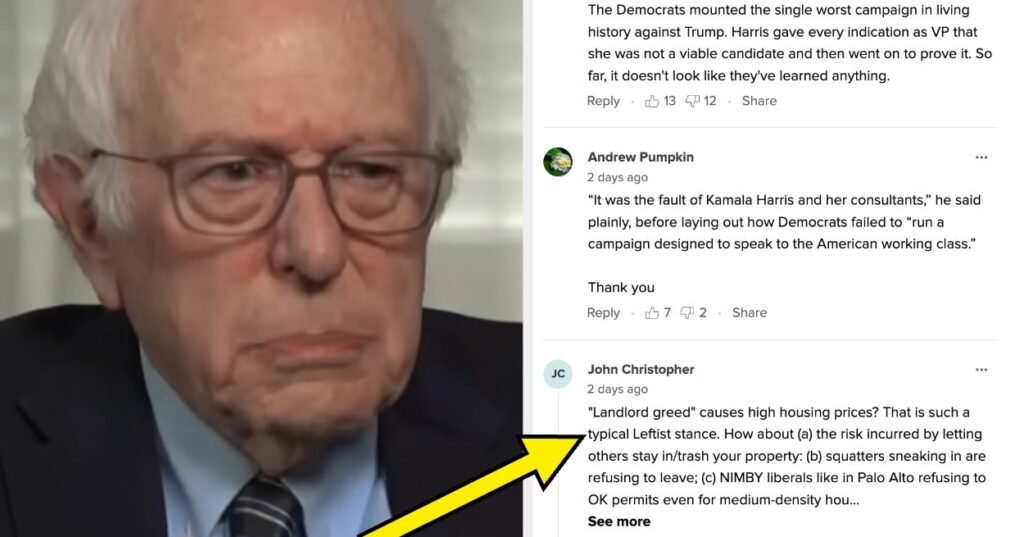Share Andrew Pumpkin's comment
The width and height of the screenshot is (1024, 537).
click(x=749, y=313)
